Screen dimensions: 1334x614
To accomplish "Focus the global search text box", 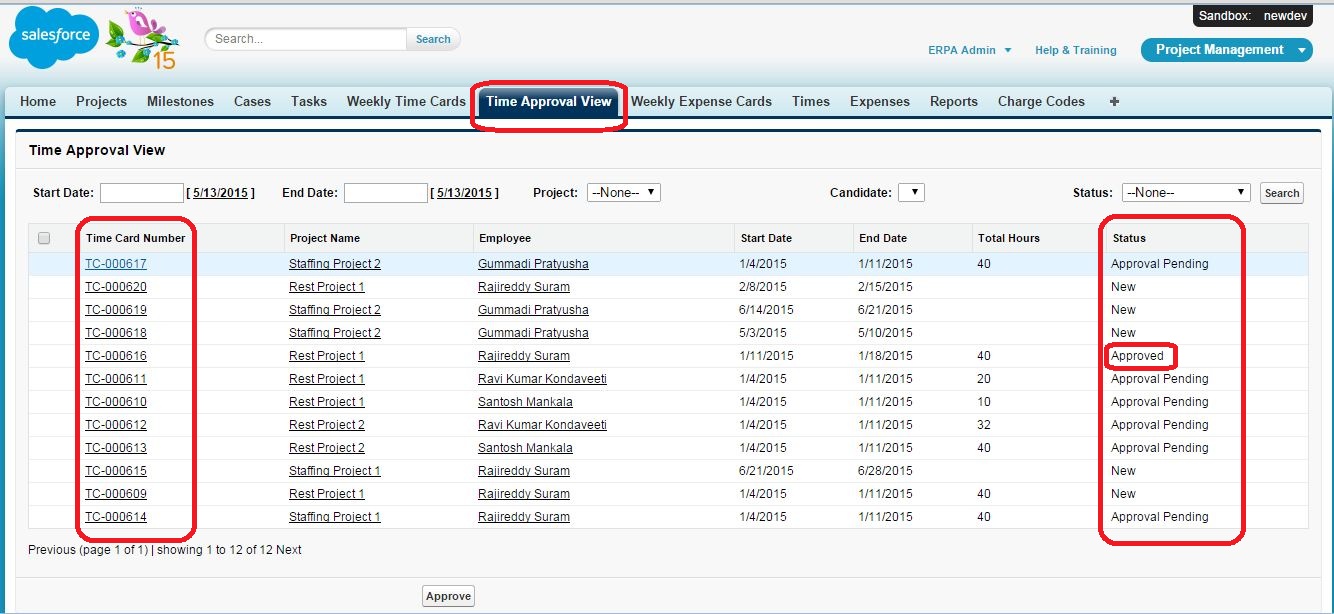I will pyautogui.click(x=308, y=39).
